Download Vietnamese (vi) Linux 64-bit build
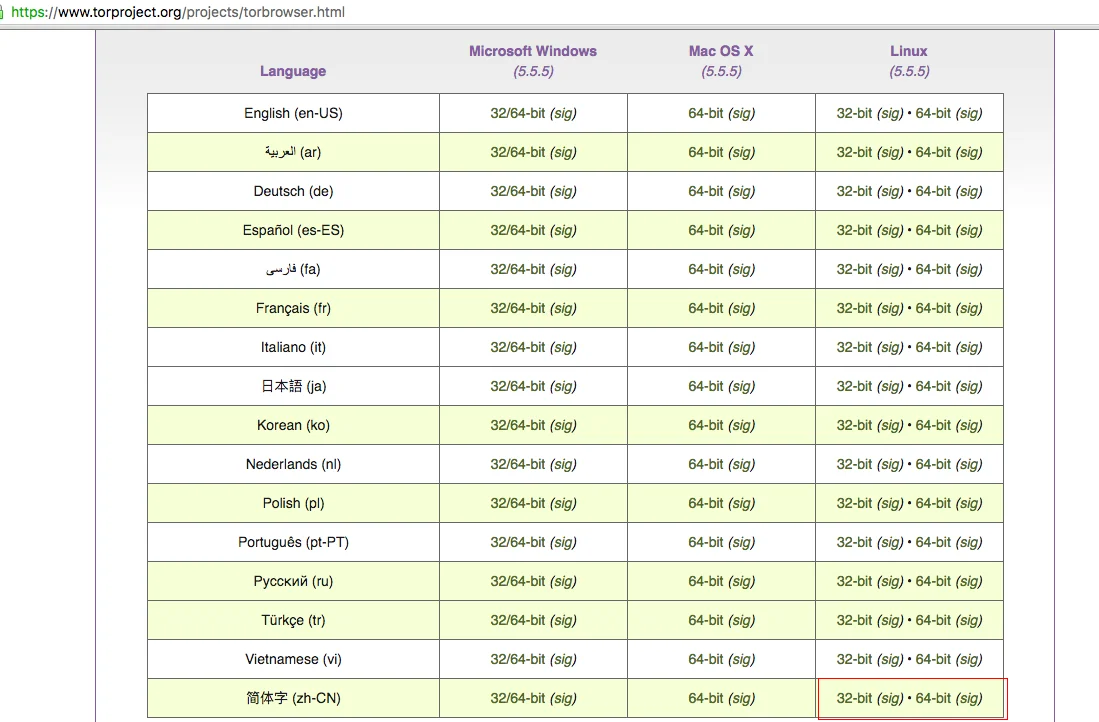 [933, 659]
